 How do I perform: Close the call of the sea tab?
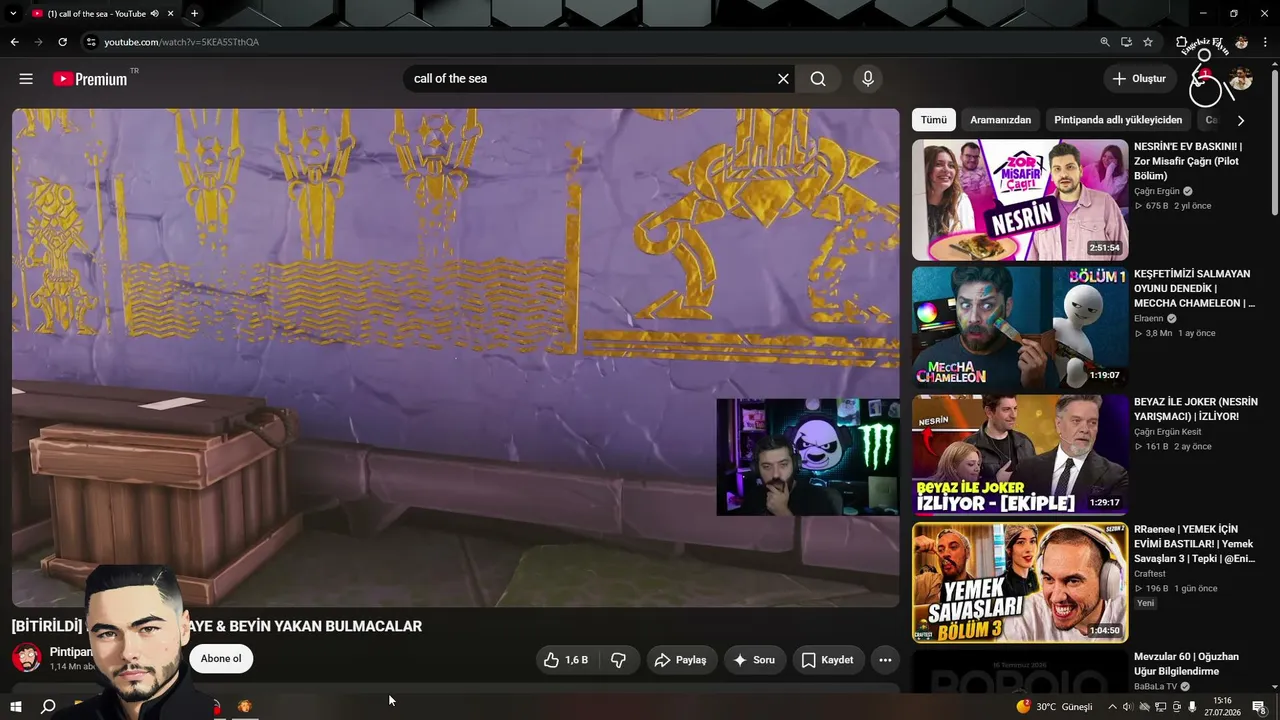click(171, 14)
